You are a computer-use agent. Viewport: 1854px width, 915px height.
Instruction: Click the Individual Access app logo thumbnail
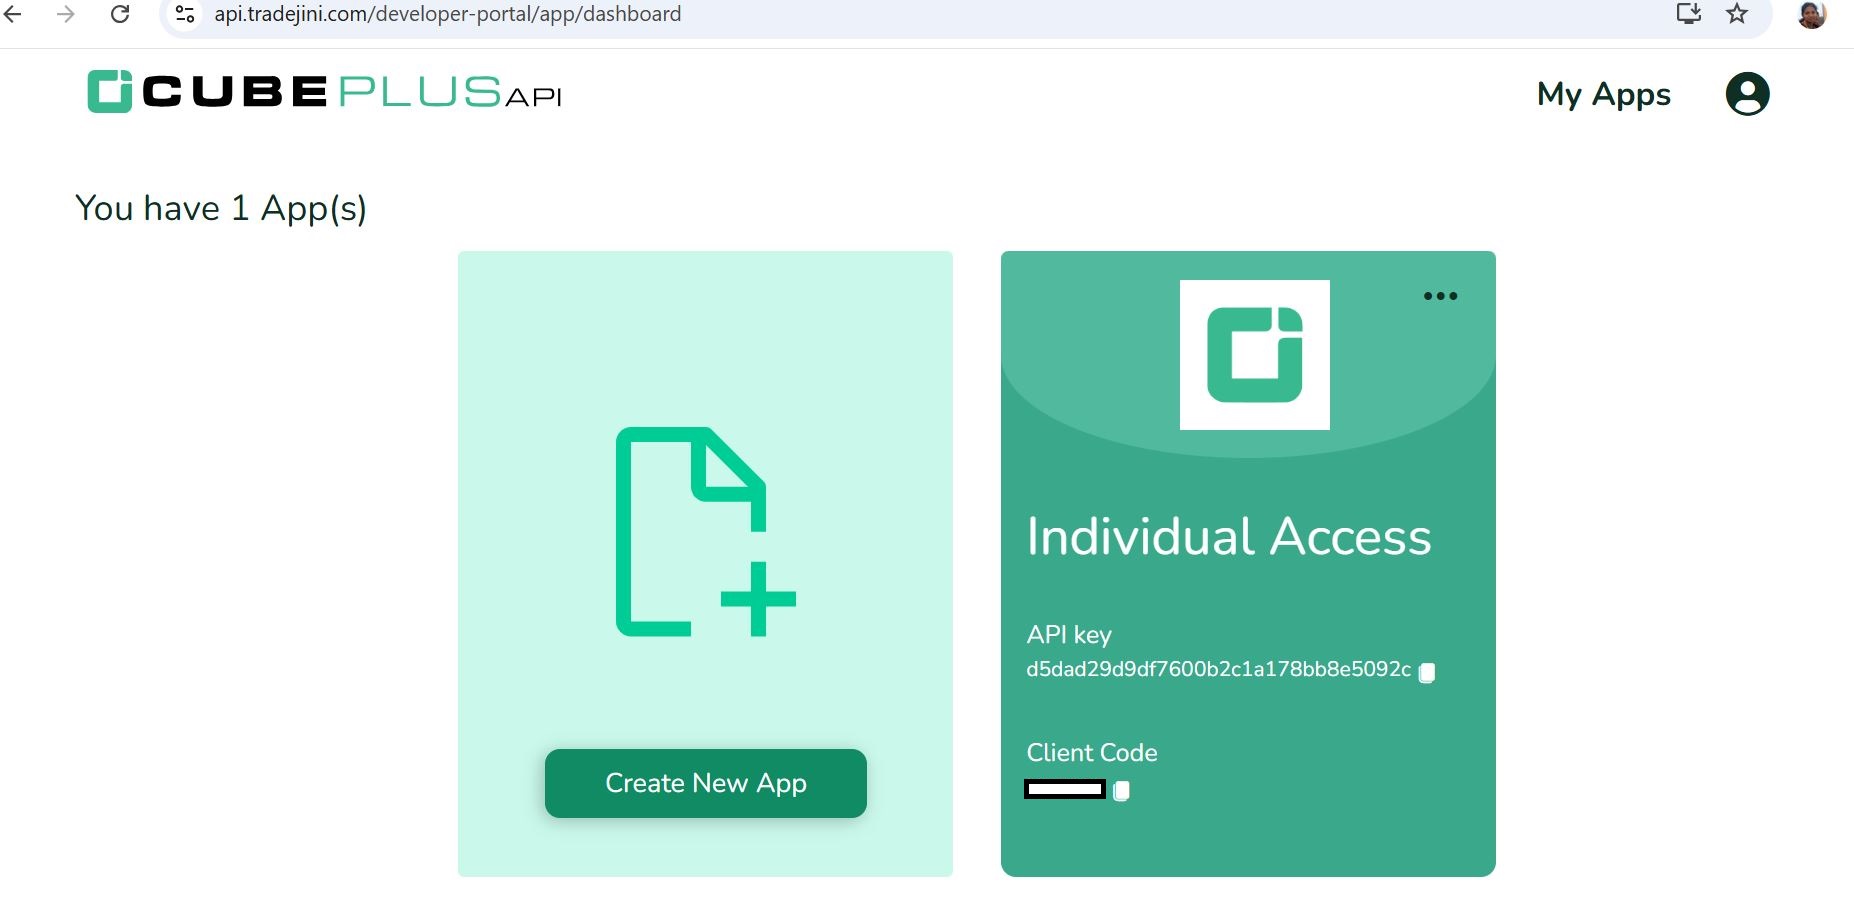[1255, 355]
